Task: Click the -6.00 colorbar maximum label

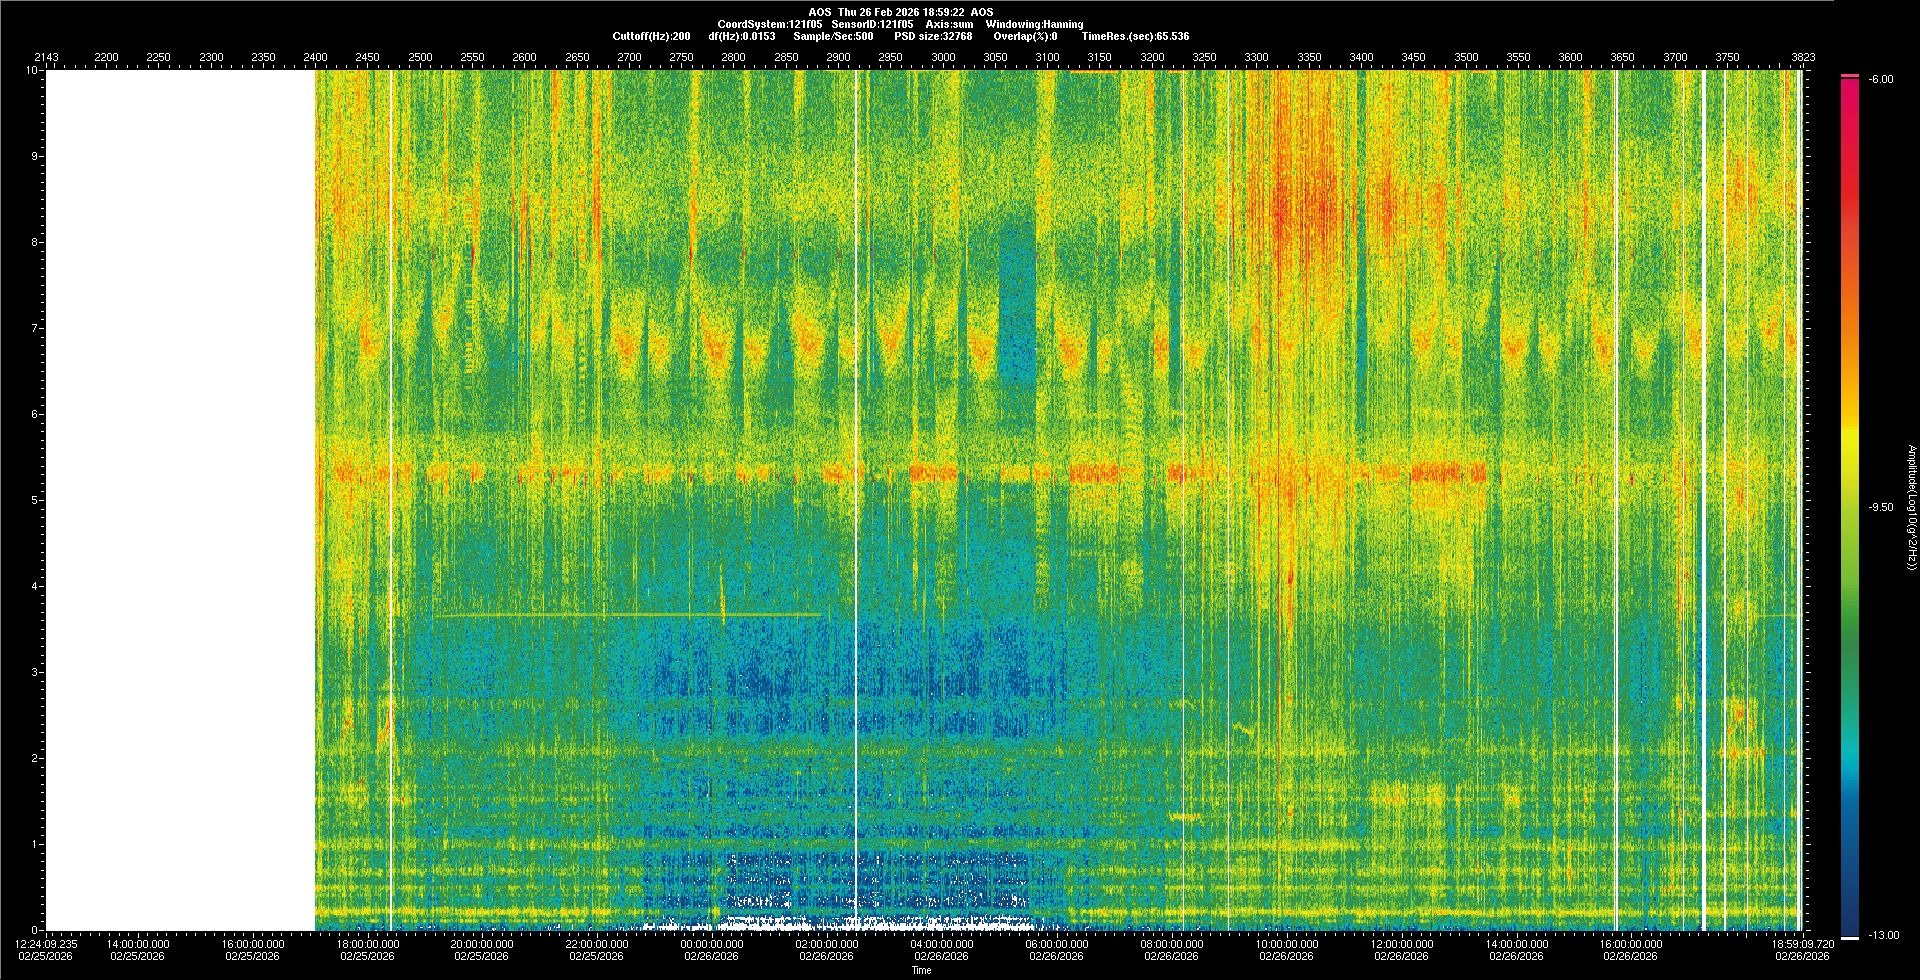Action: tap(1881, 79)
